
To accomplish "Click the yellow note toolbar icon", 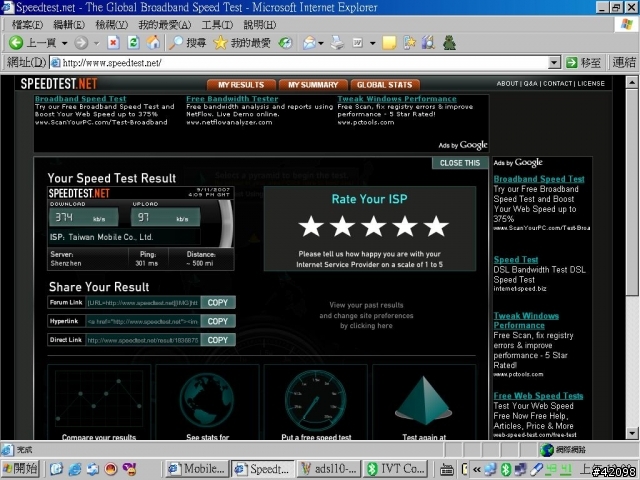I will click(x=389, y=42).
